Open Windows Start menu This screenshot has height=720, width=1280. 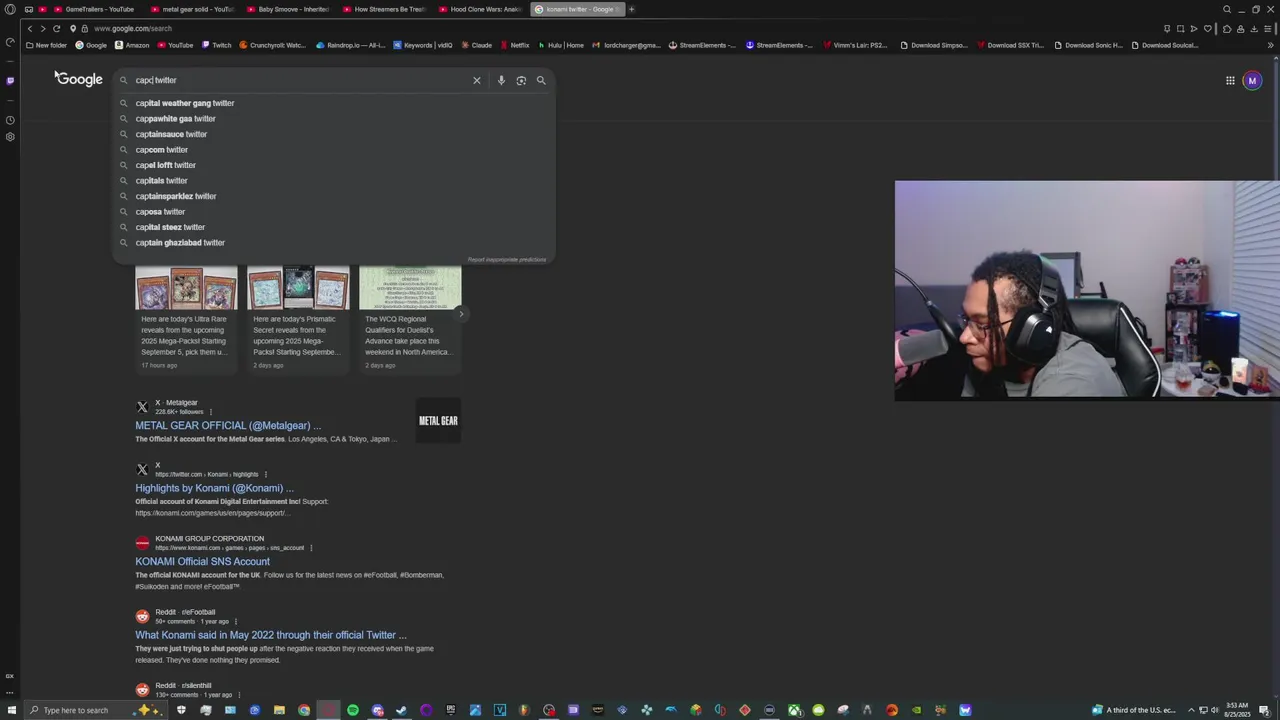point(11,710)
